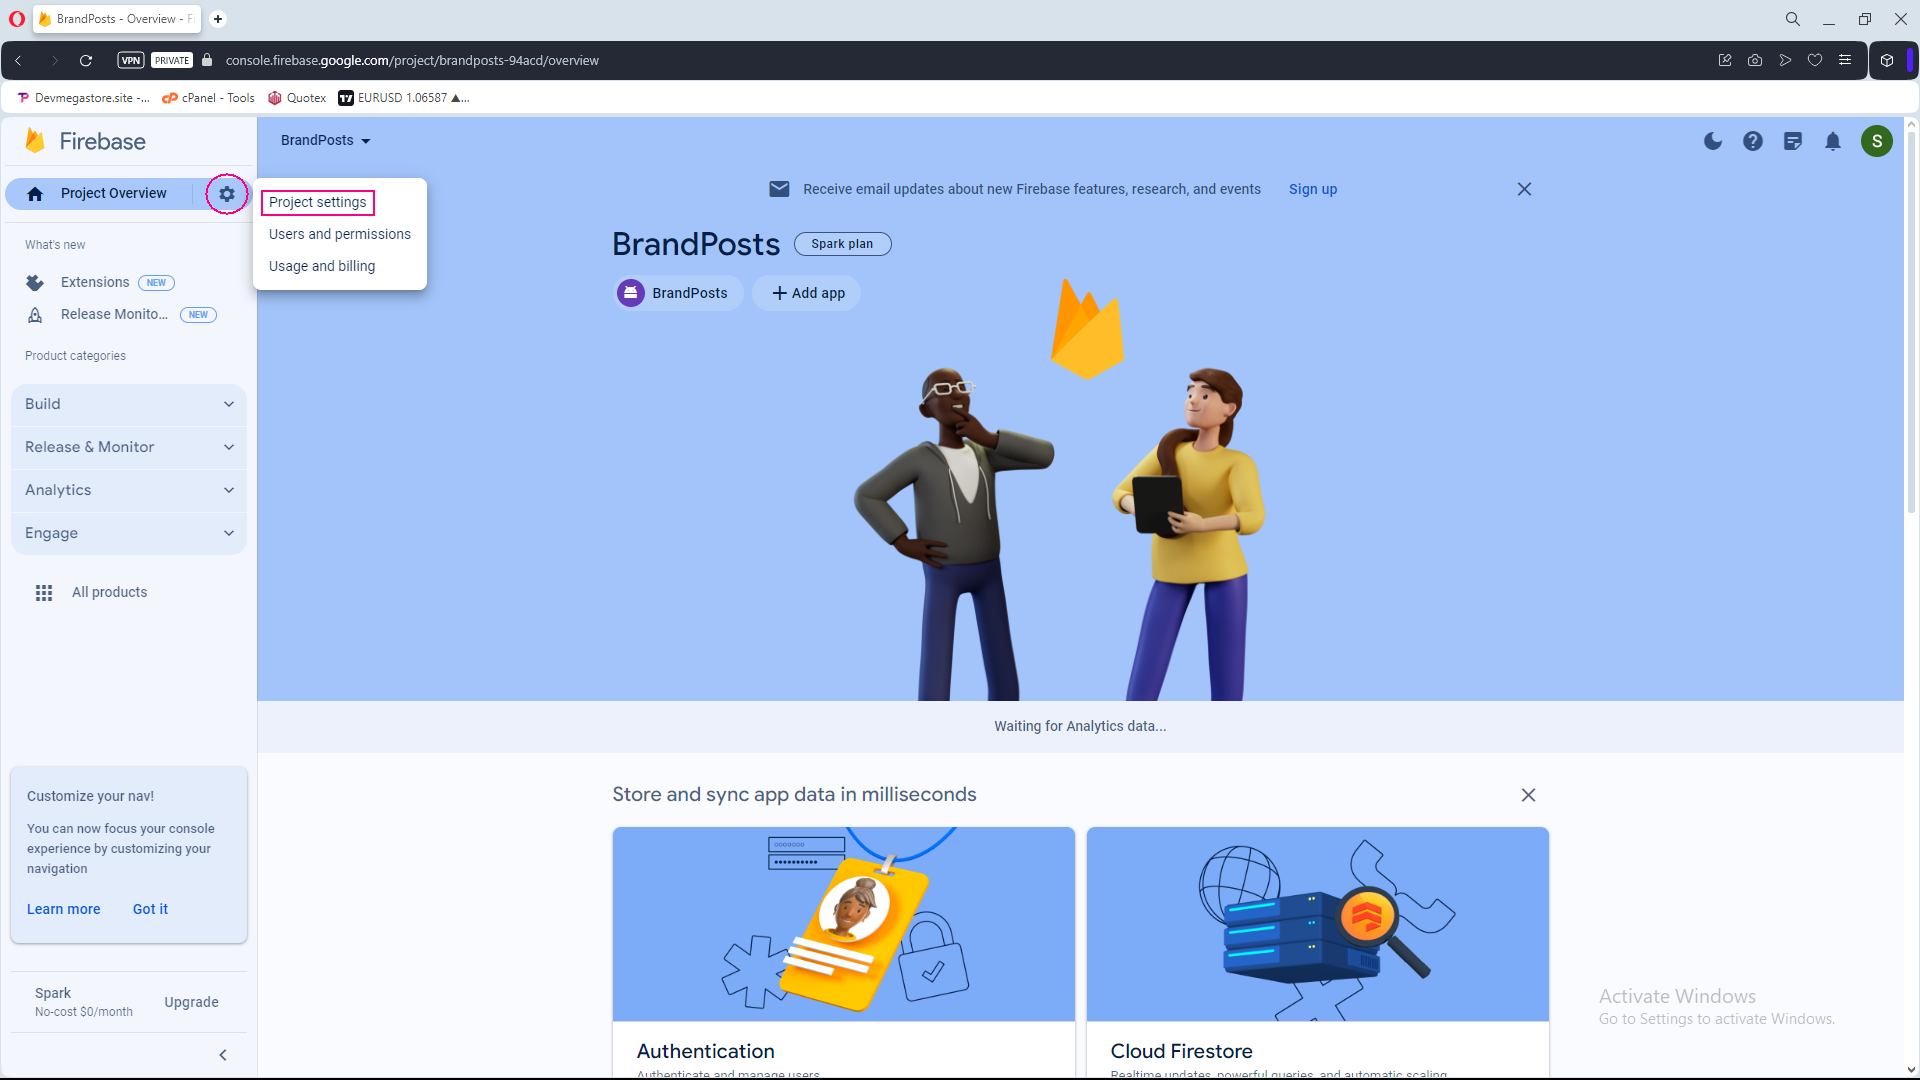Click the Upgrade plan button

coord(191,1002)
